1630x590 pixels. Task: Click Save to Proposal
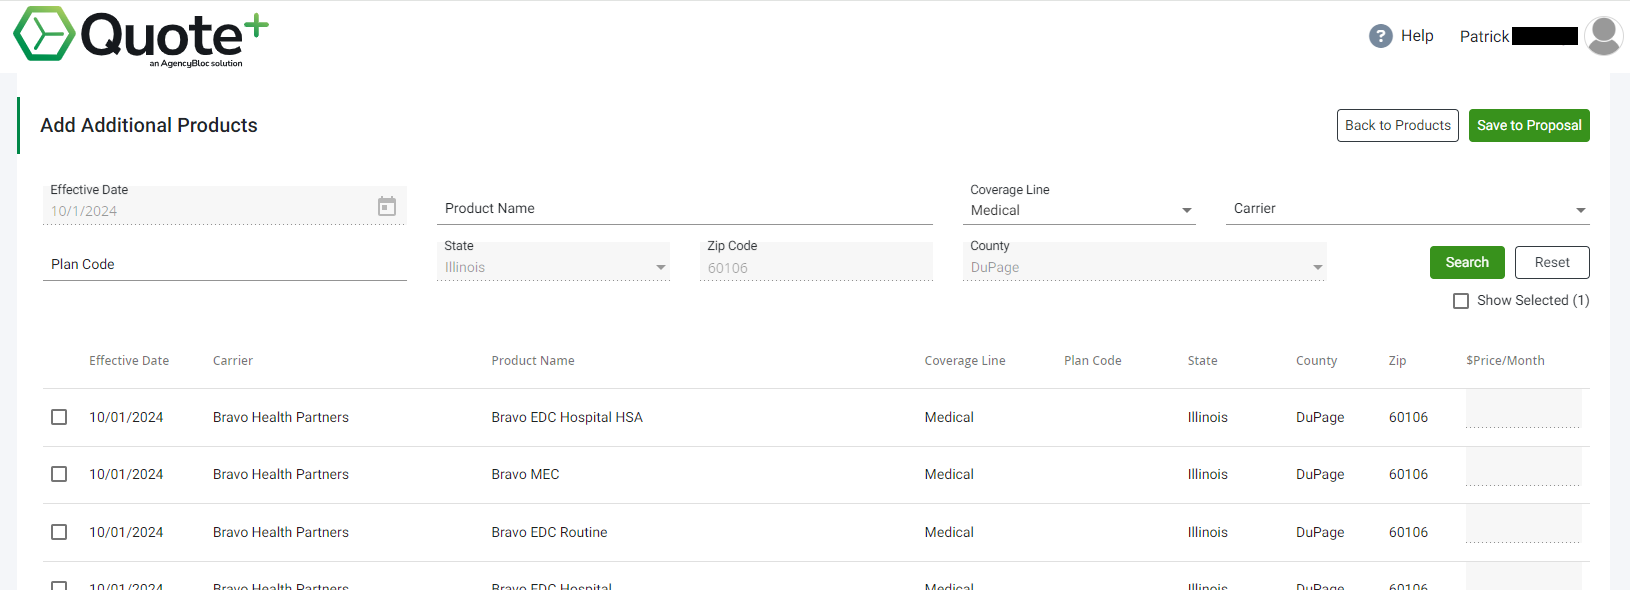(x=1529, y=125)
